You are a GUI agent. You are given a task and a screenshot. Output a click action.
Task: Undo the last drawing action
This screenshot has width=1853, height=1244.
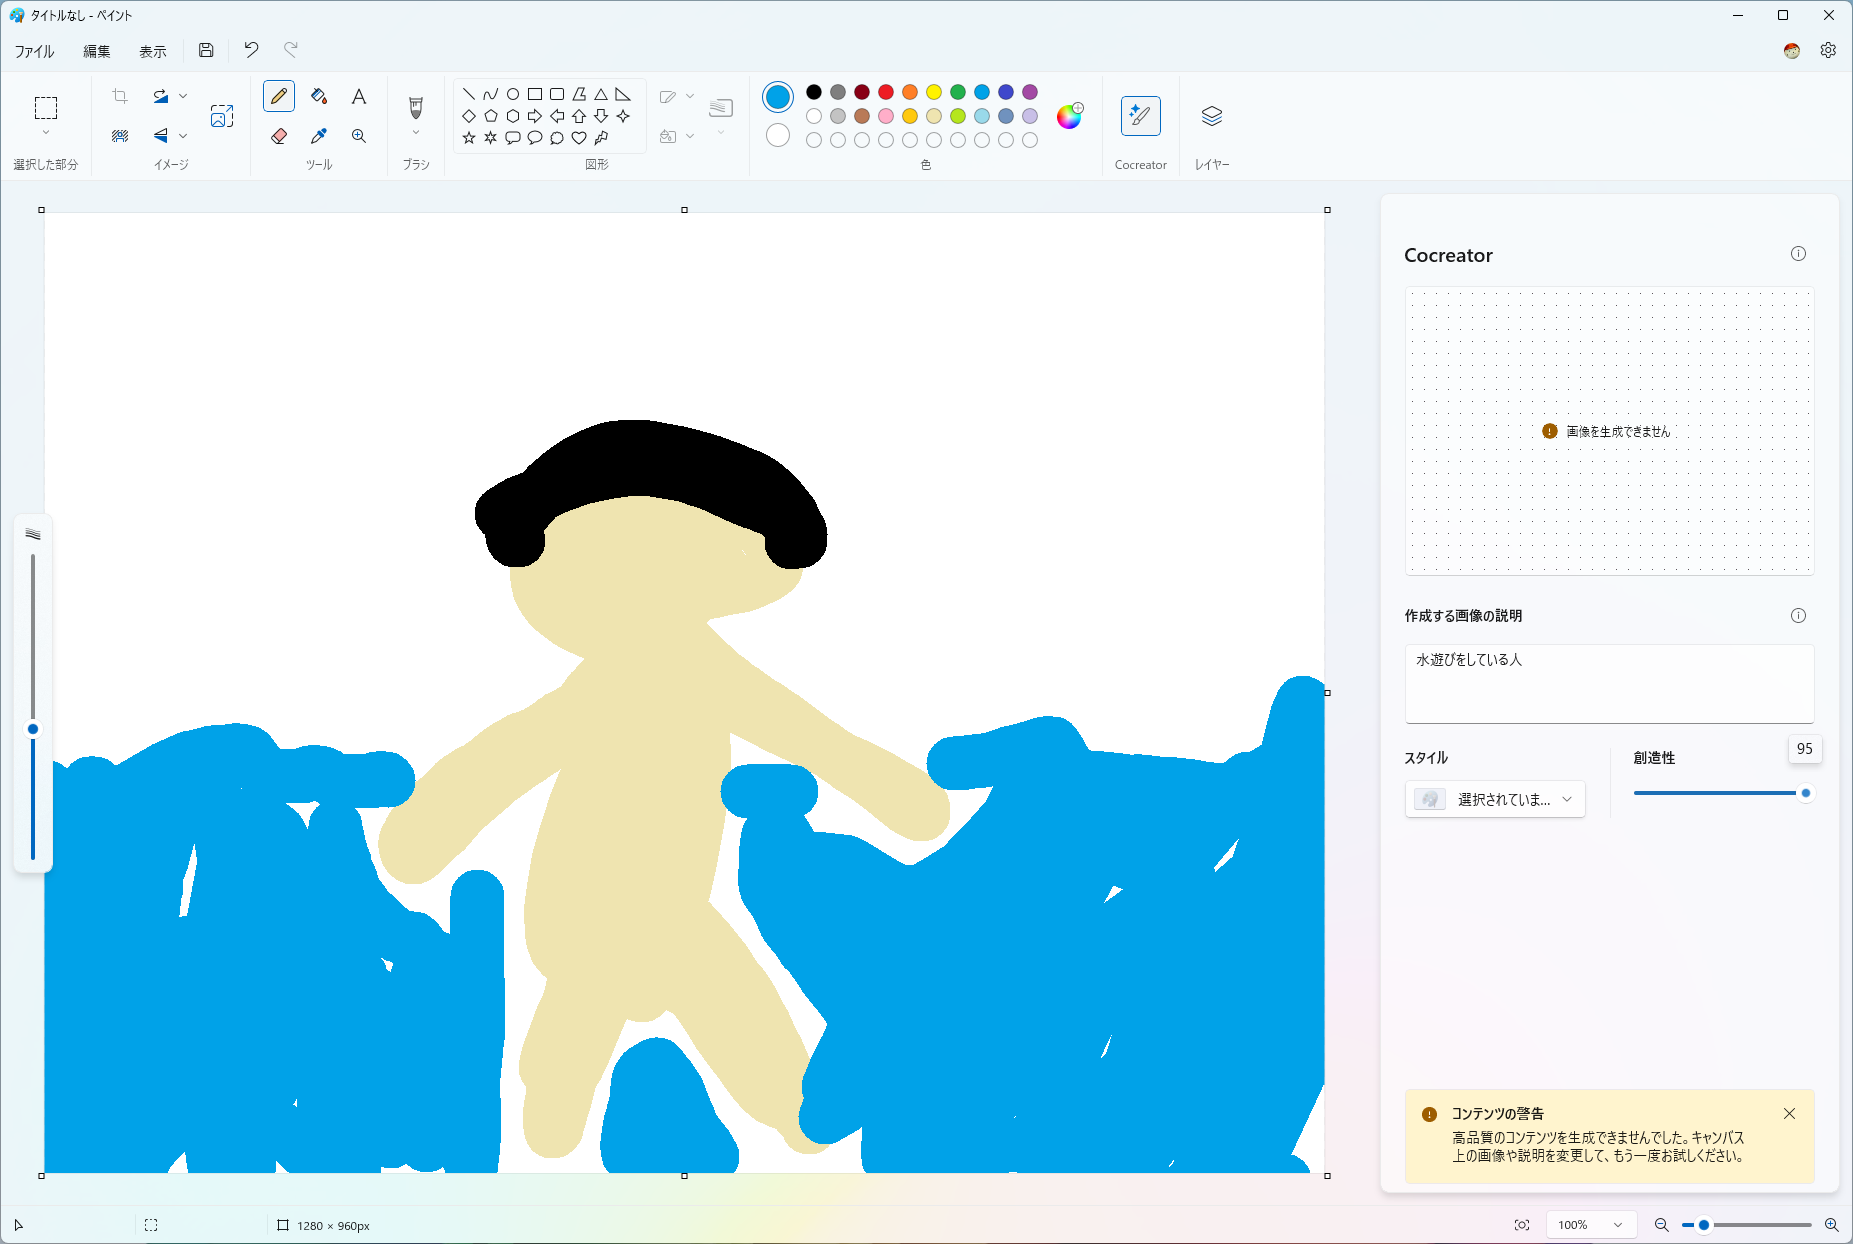(250, 49)
